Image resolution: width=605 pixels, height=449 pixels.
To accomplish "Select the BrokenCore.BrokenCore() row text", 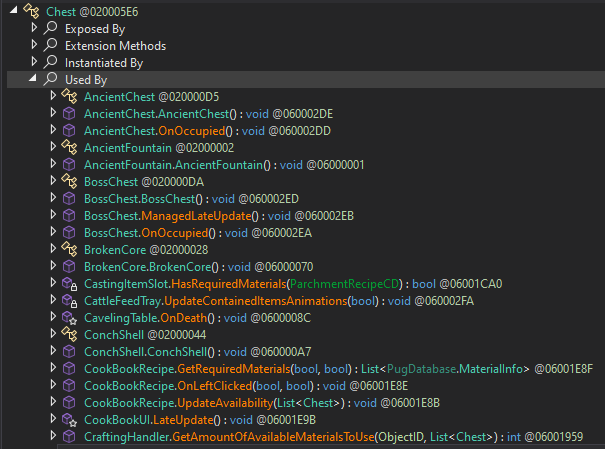I will click(x=199, y=267).
